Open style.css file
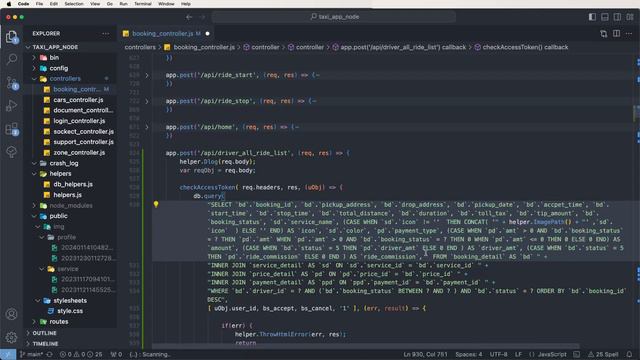Viewport: 640px width, 360px height. 70,311
